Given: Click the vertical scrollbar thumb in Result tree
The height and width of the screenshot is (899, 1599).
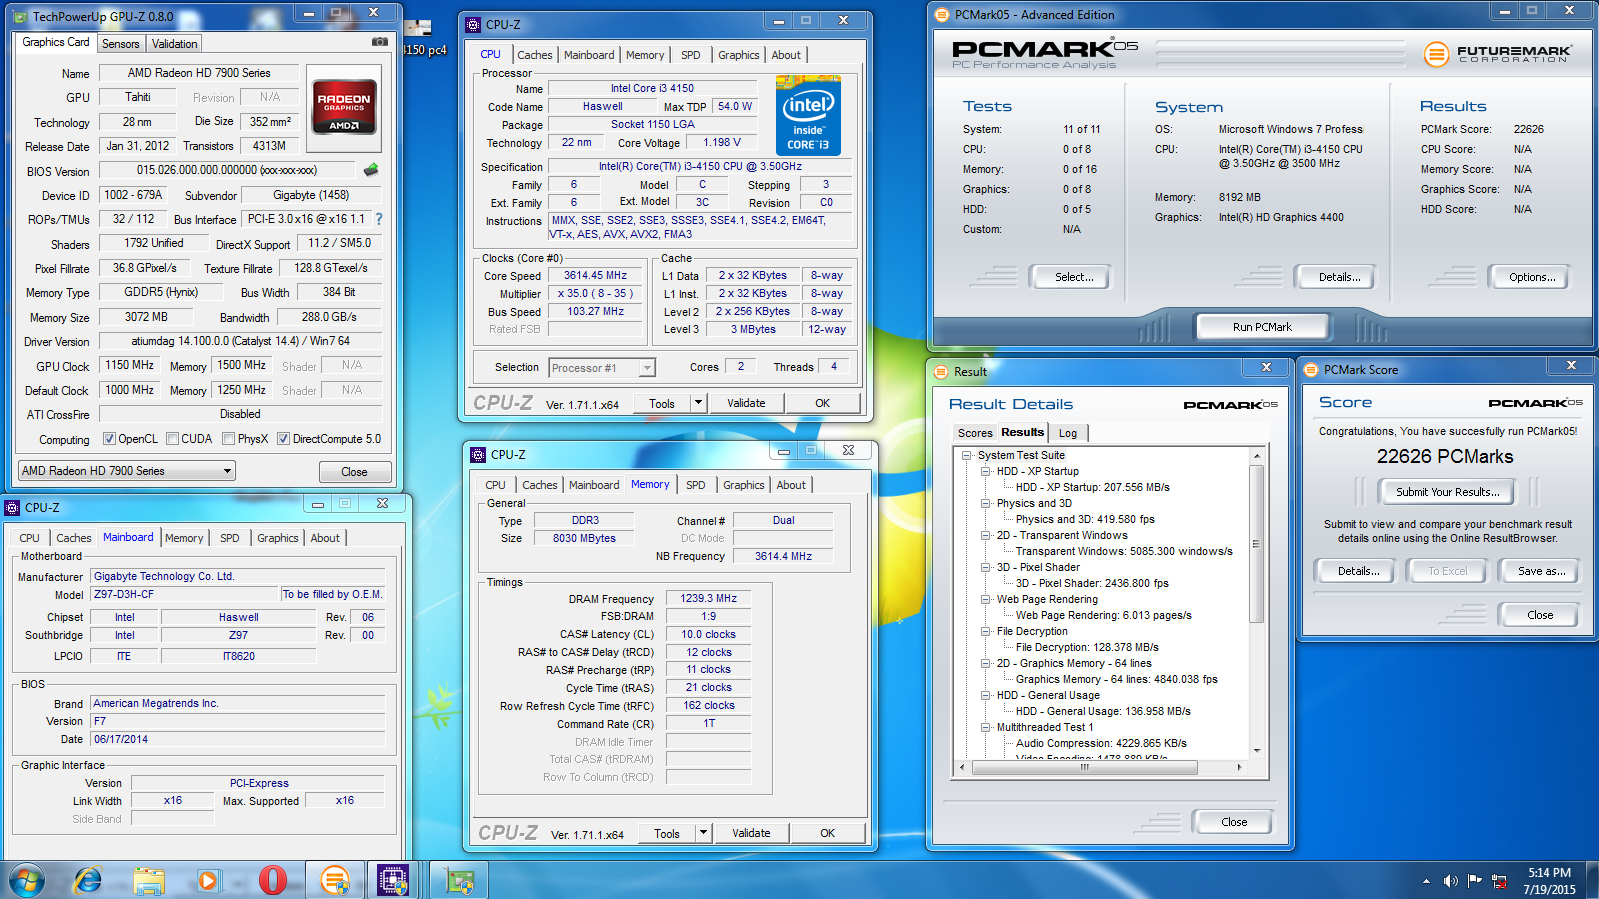Looking at the screenshot, I should tap(1256, 542).
